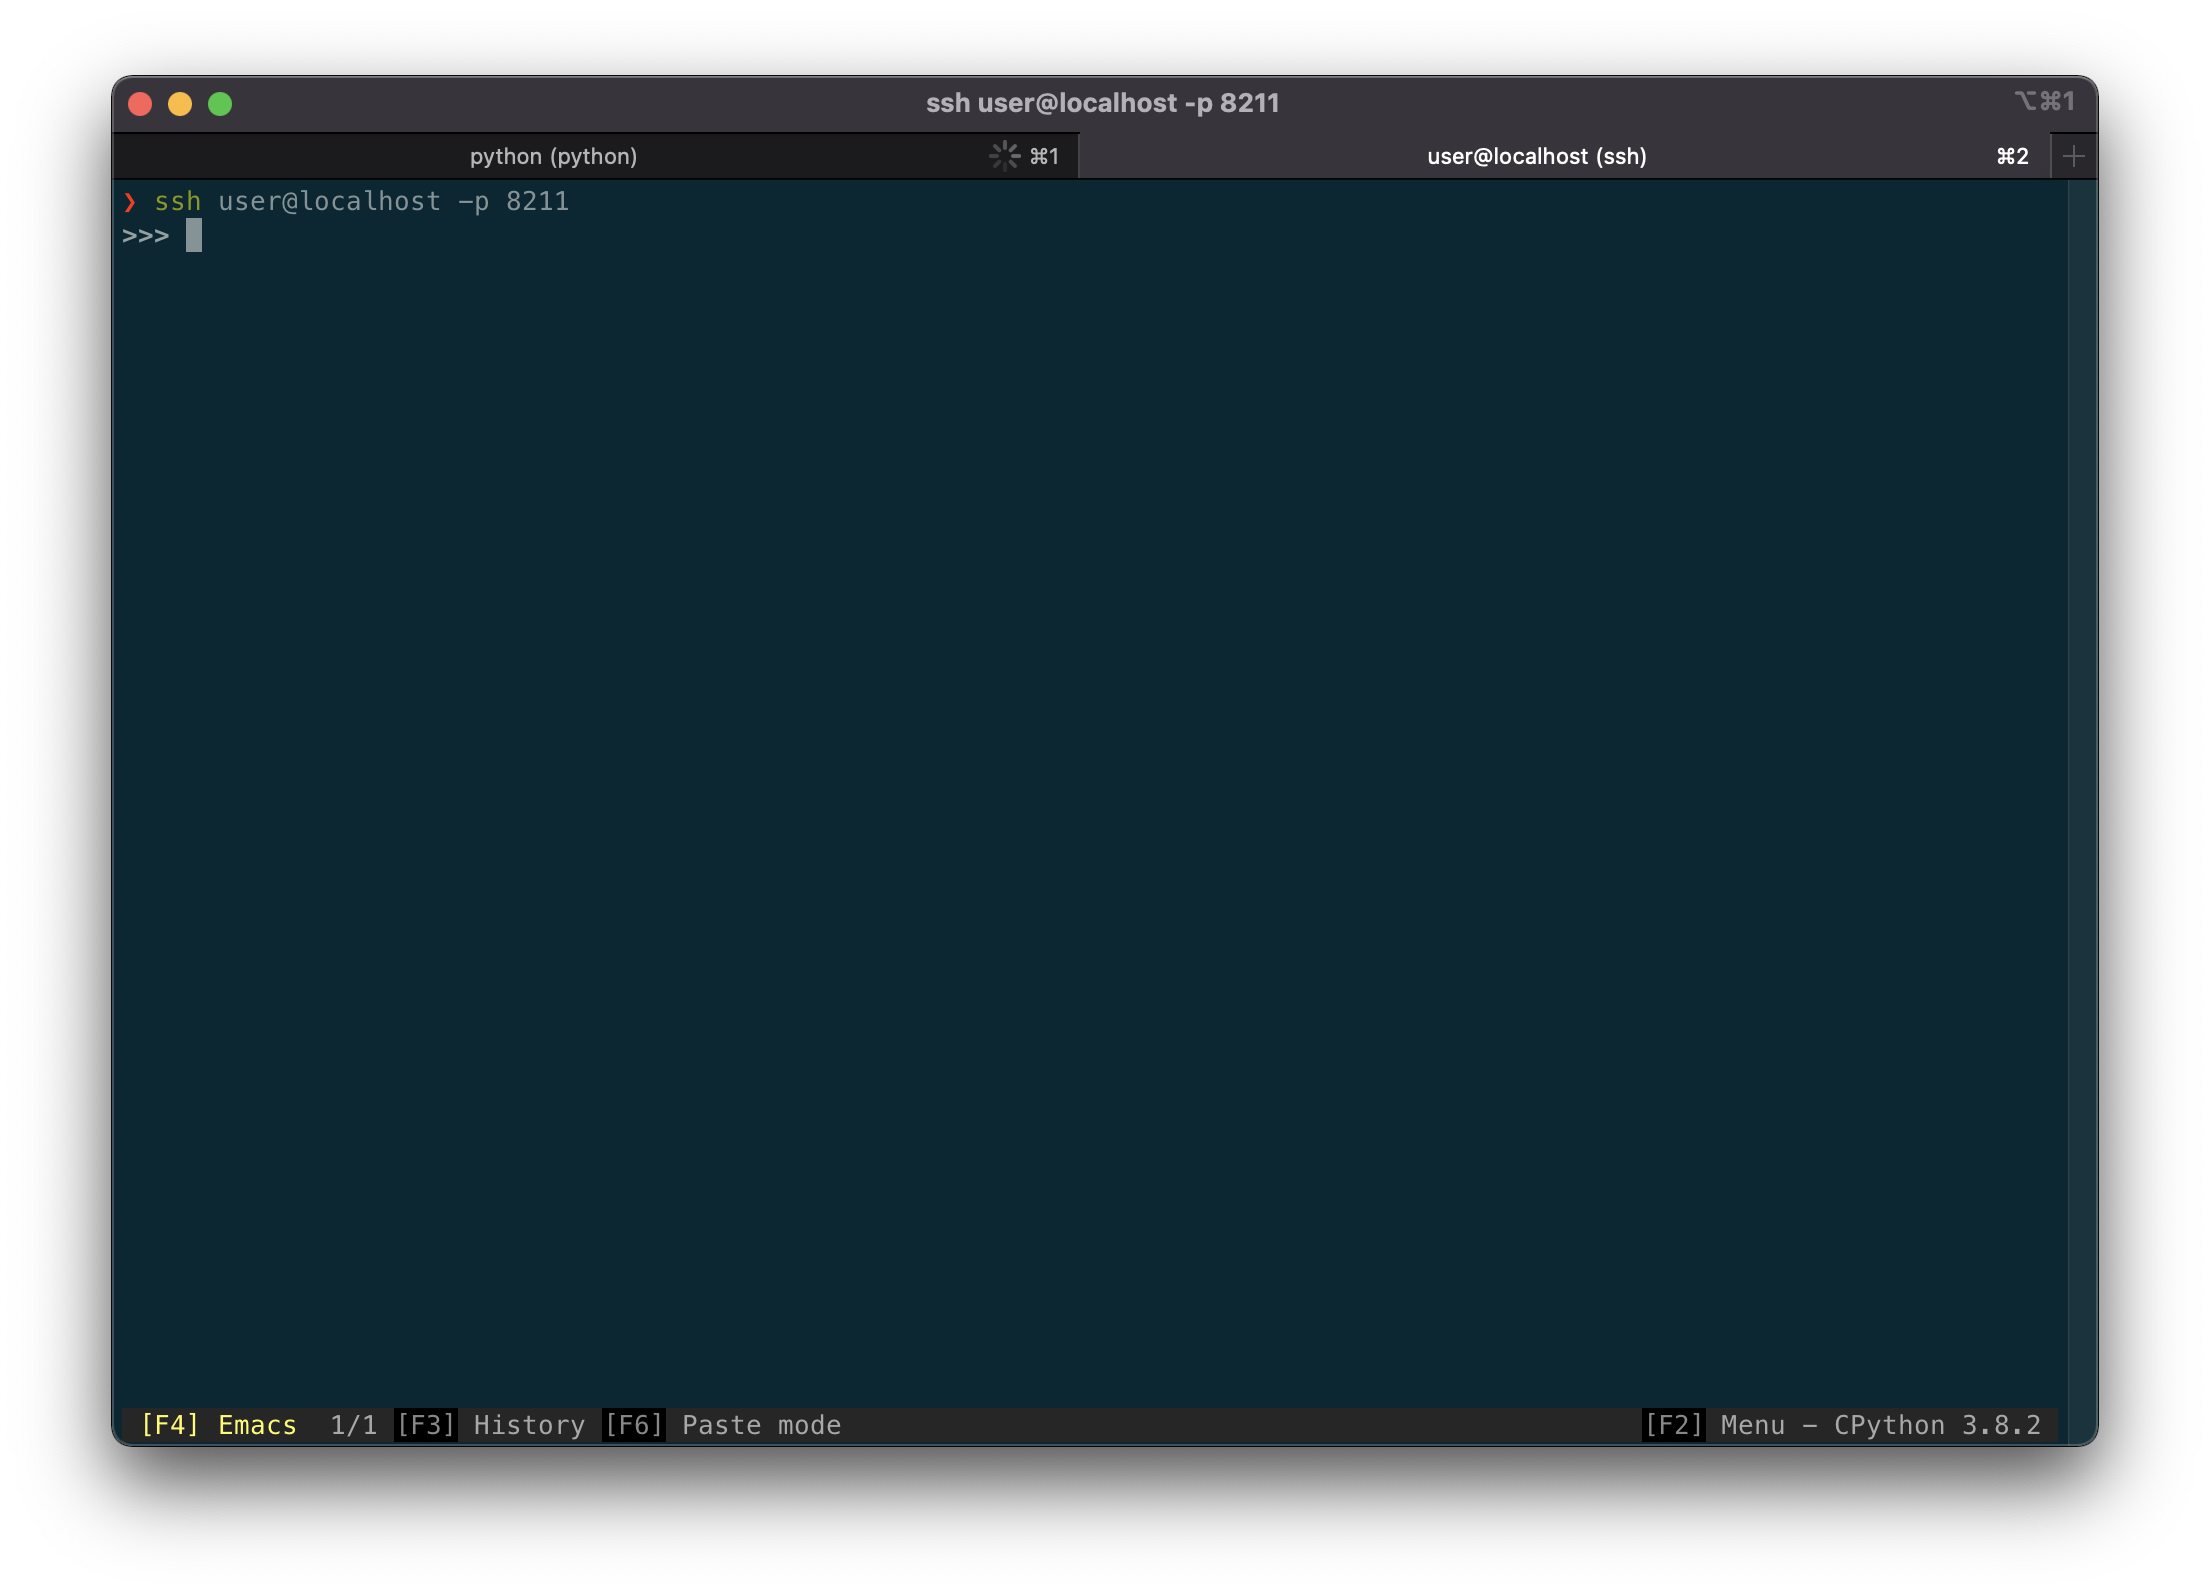
Task: Open the bpython menu via [F2] Menu
Action: pyautogui.click(x=1674, y=1424)
